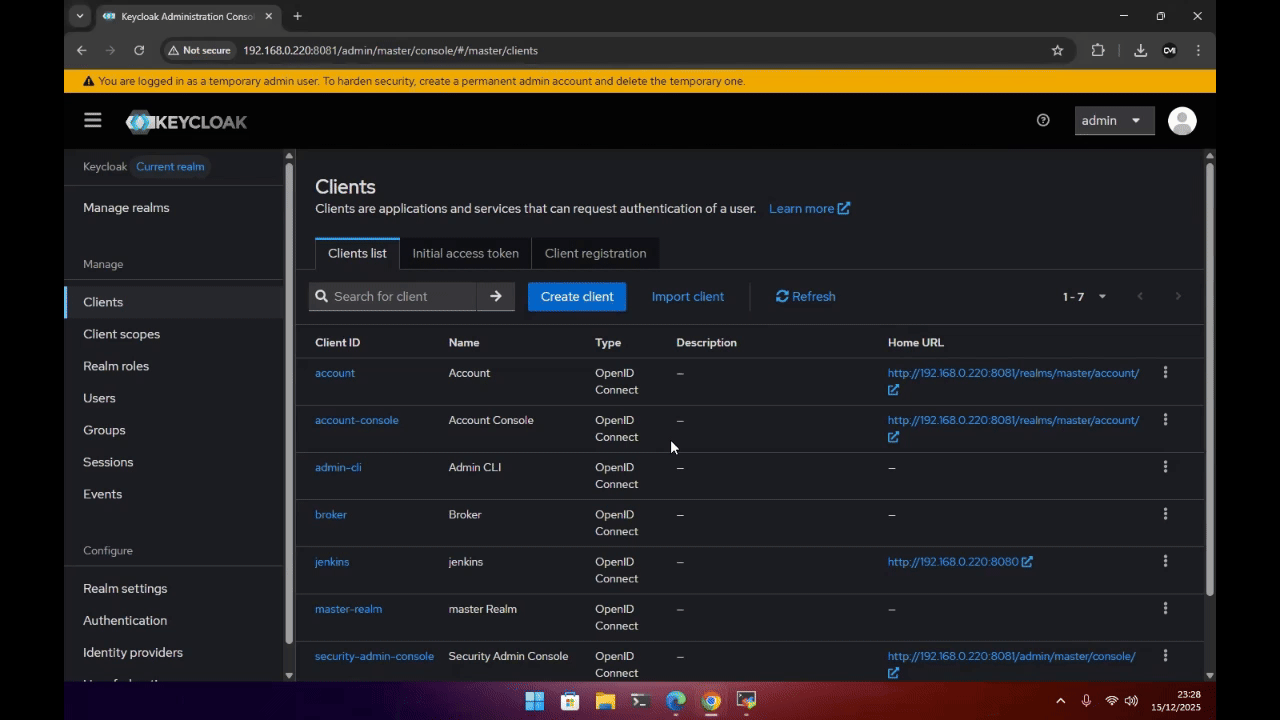
Task: Open the account client ID link
Action: click(x=335, y=373)
